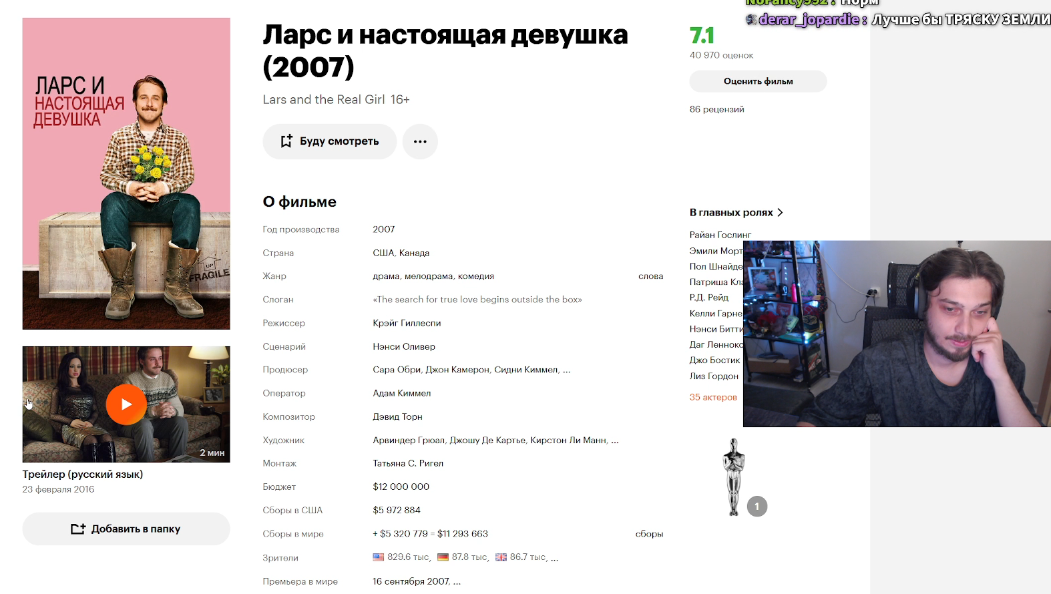Click 'Джошу Де Картье' designer link
This screenshot has width=1051, height=594.
(487, 440)
